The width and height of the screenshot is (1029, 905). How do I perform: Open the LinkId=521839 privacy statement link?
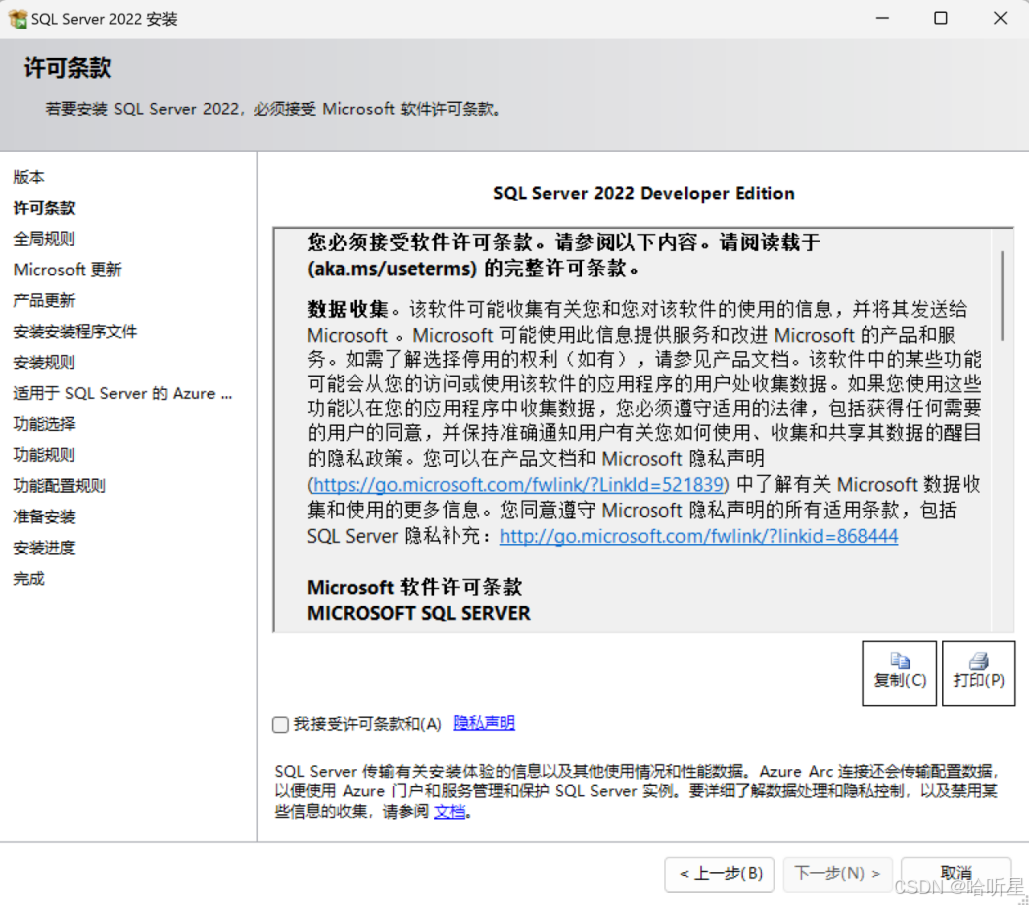(518, 484)
